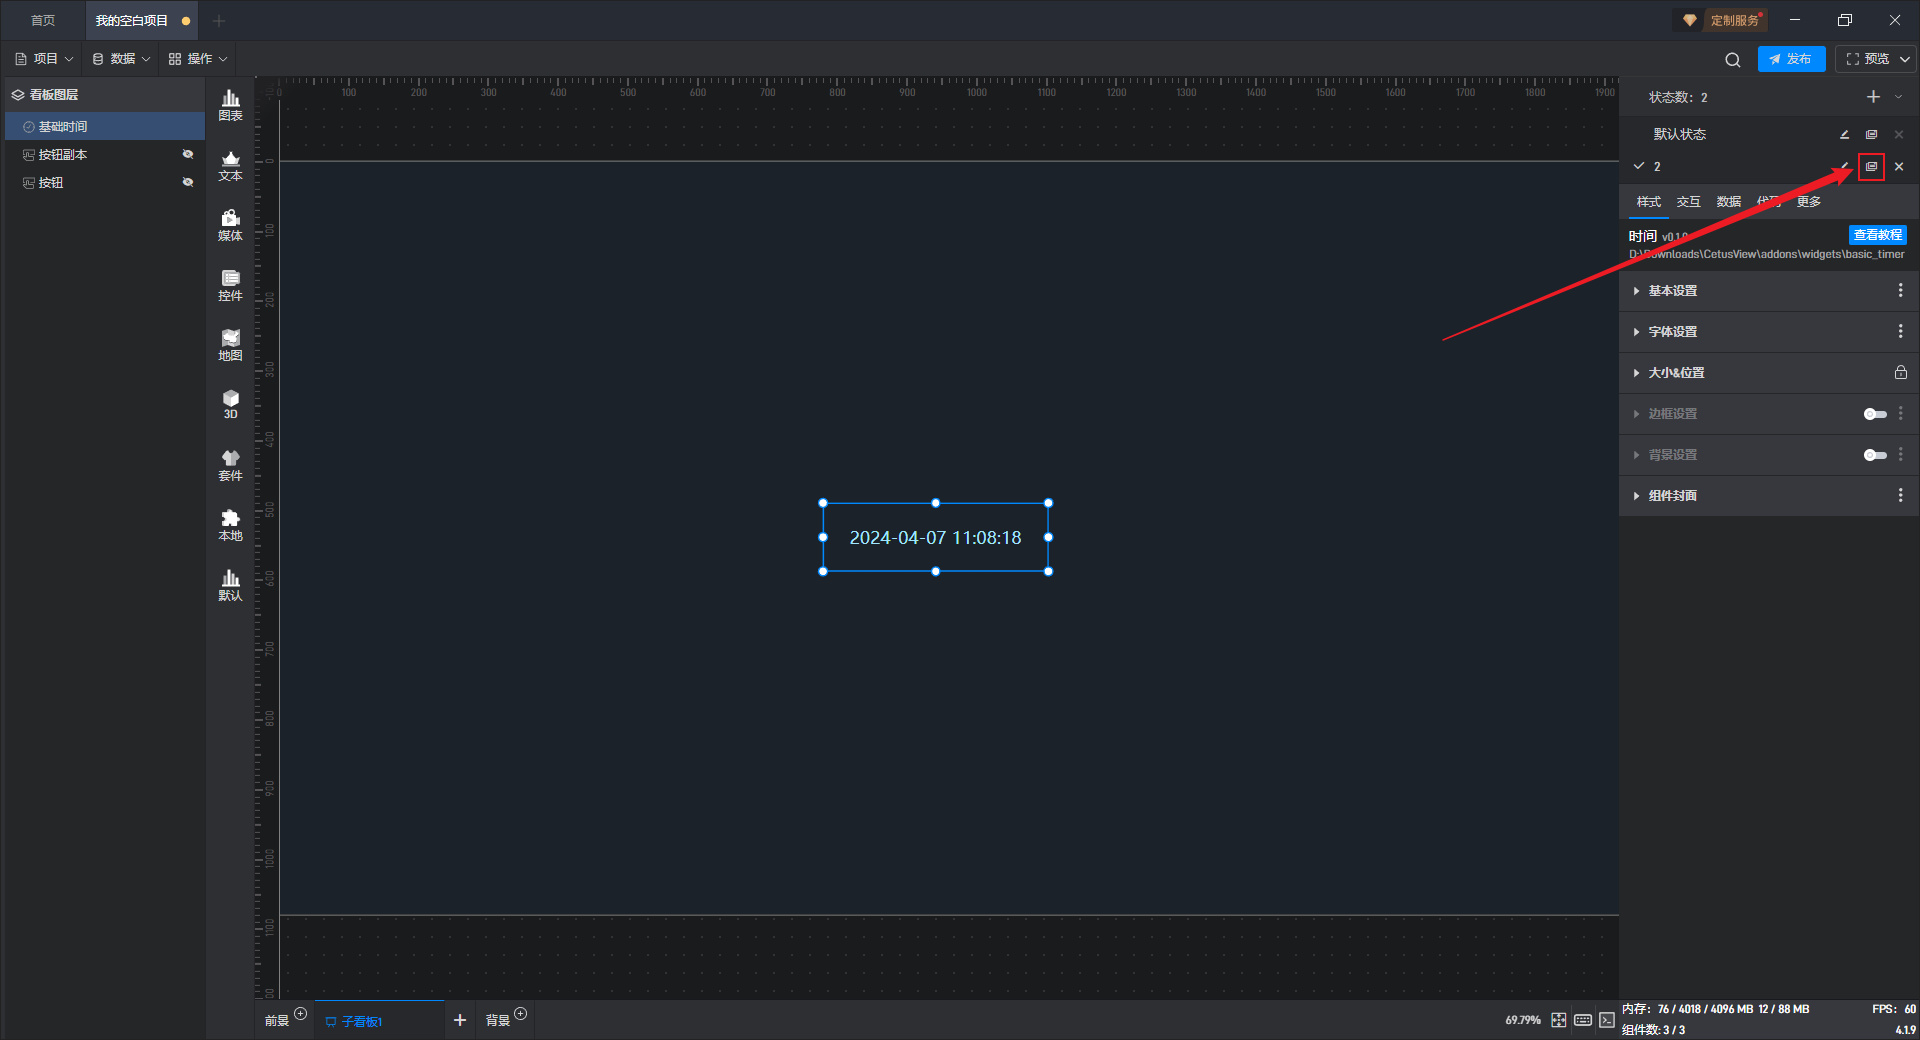Enable the 边框设置 switch
Viewport: 1920px width, 1040px height.
click(x=1875, y=414)
